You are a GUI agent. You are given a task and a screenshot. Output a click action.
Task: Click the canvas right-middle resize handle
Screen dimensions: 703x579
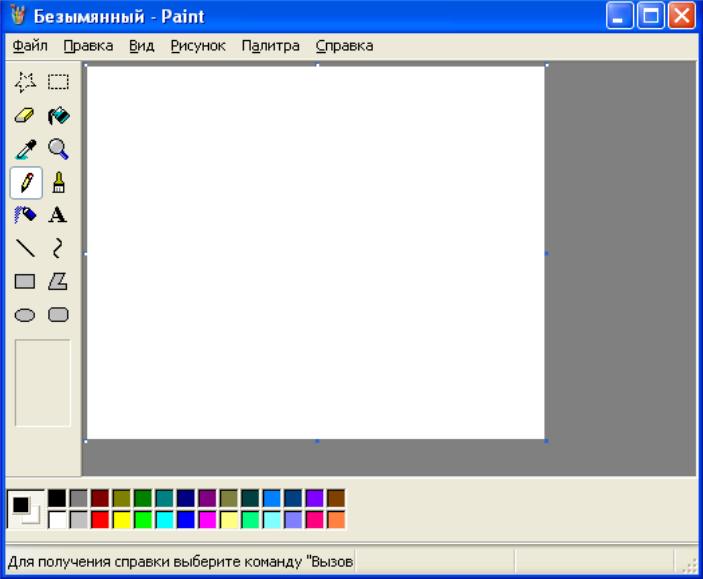pos(547,253)
